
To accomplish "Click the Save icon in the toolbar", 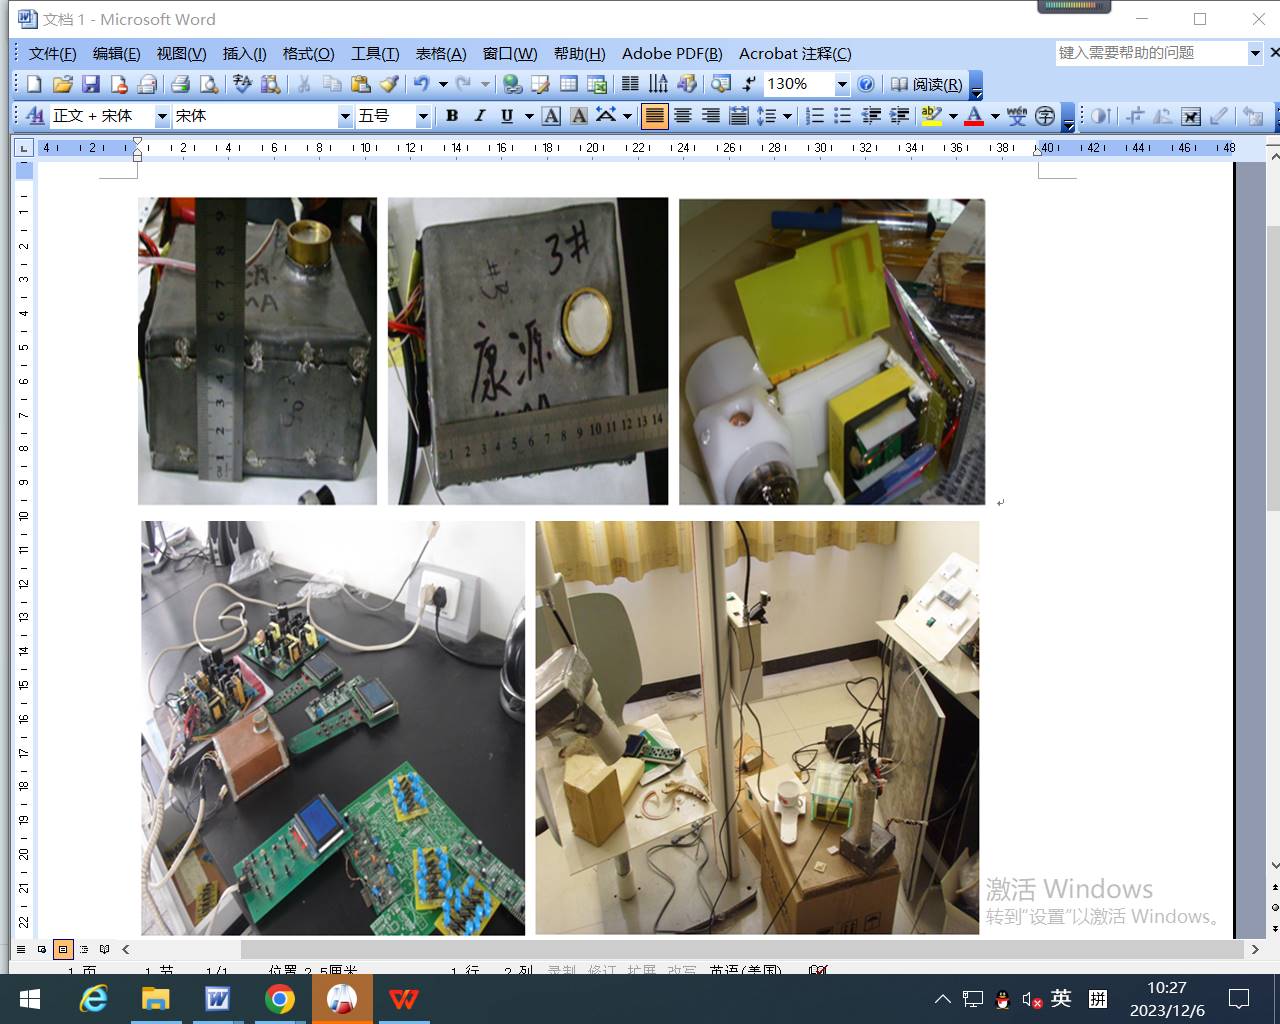I will point(90,85).
